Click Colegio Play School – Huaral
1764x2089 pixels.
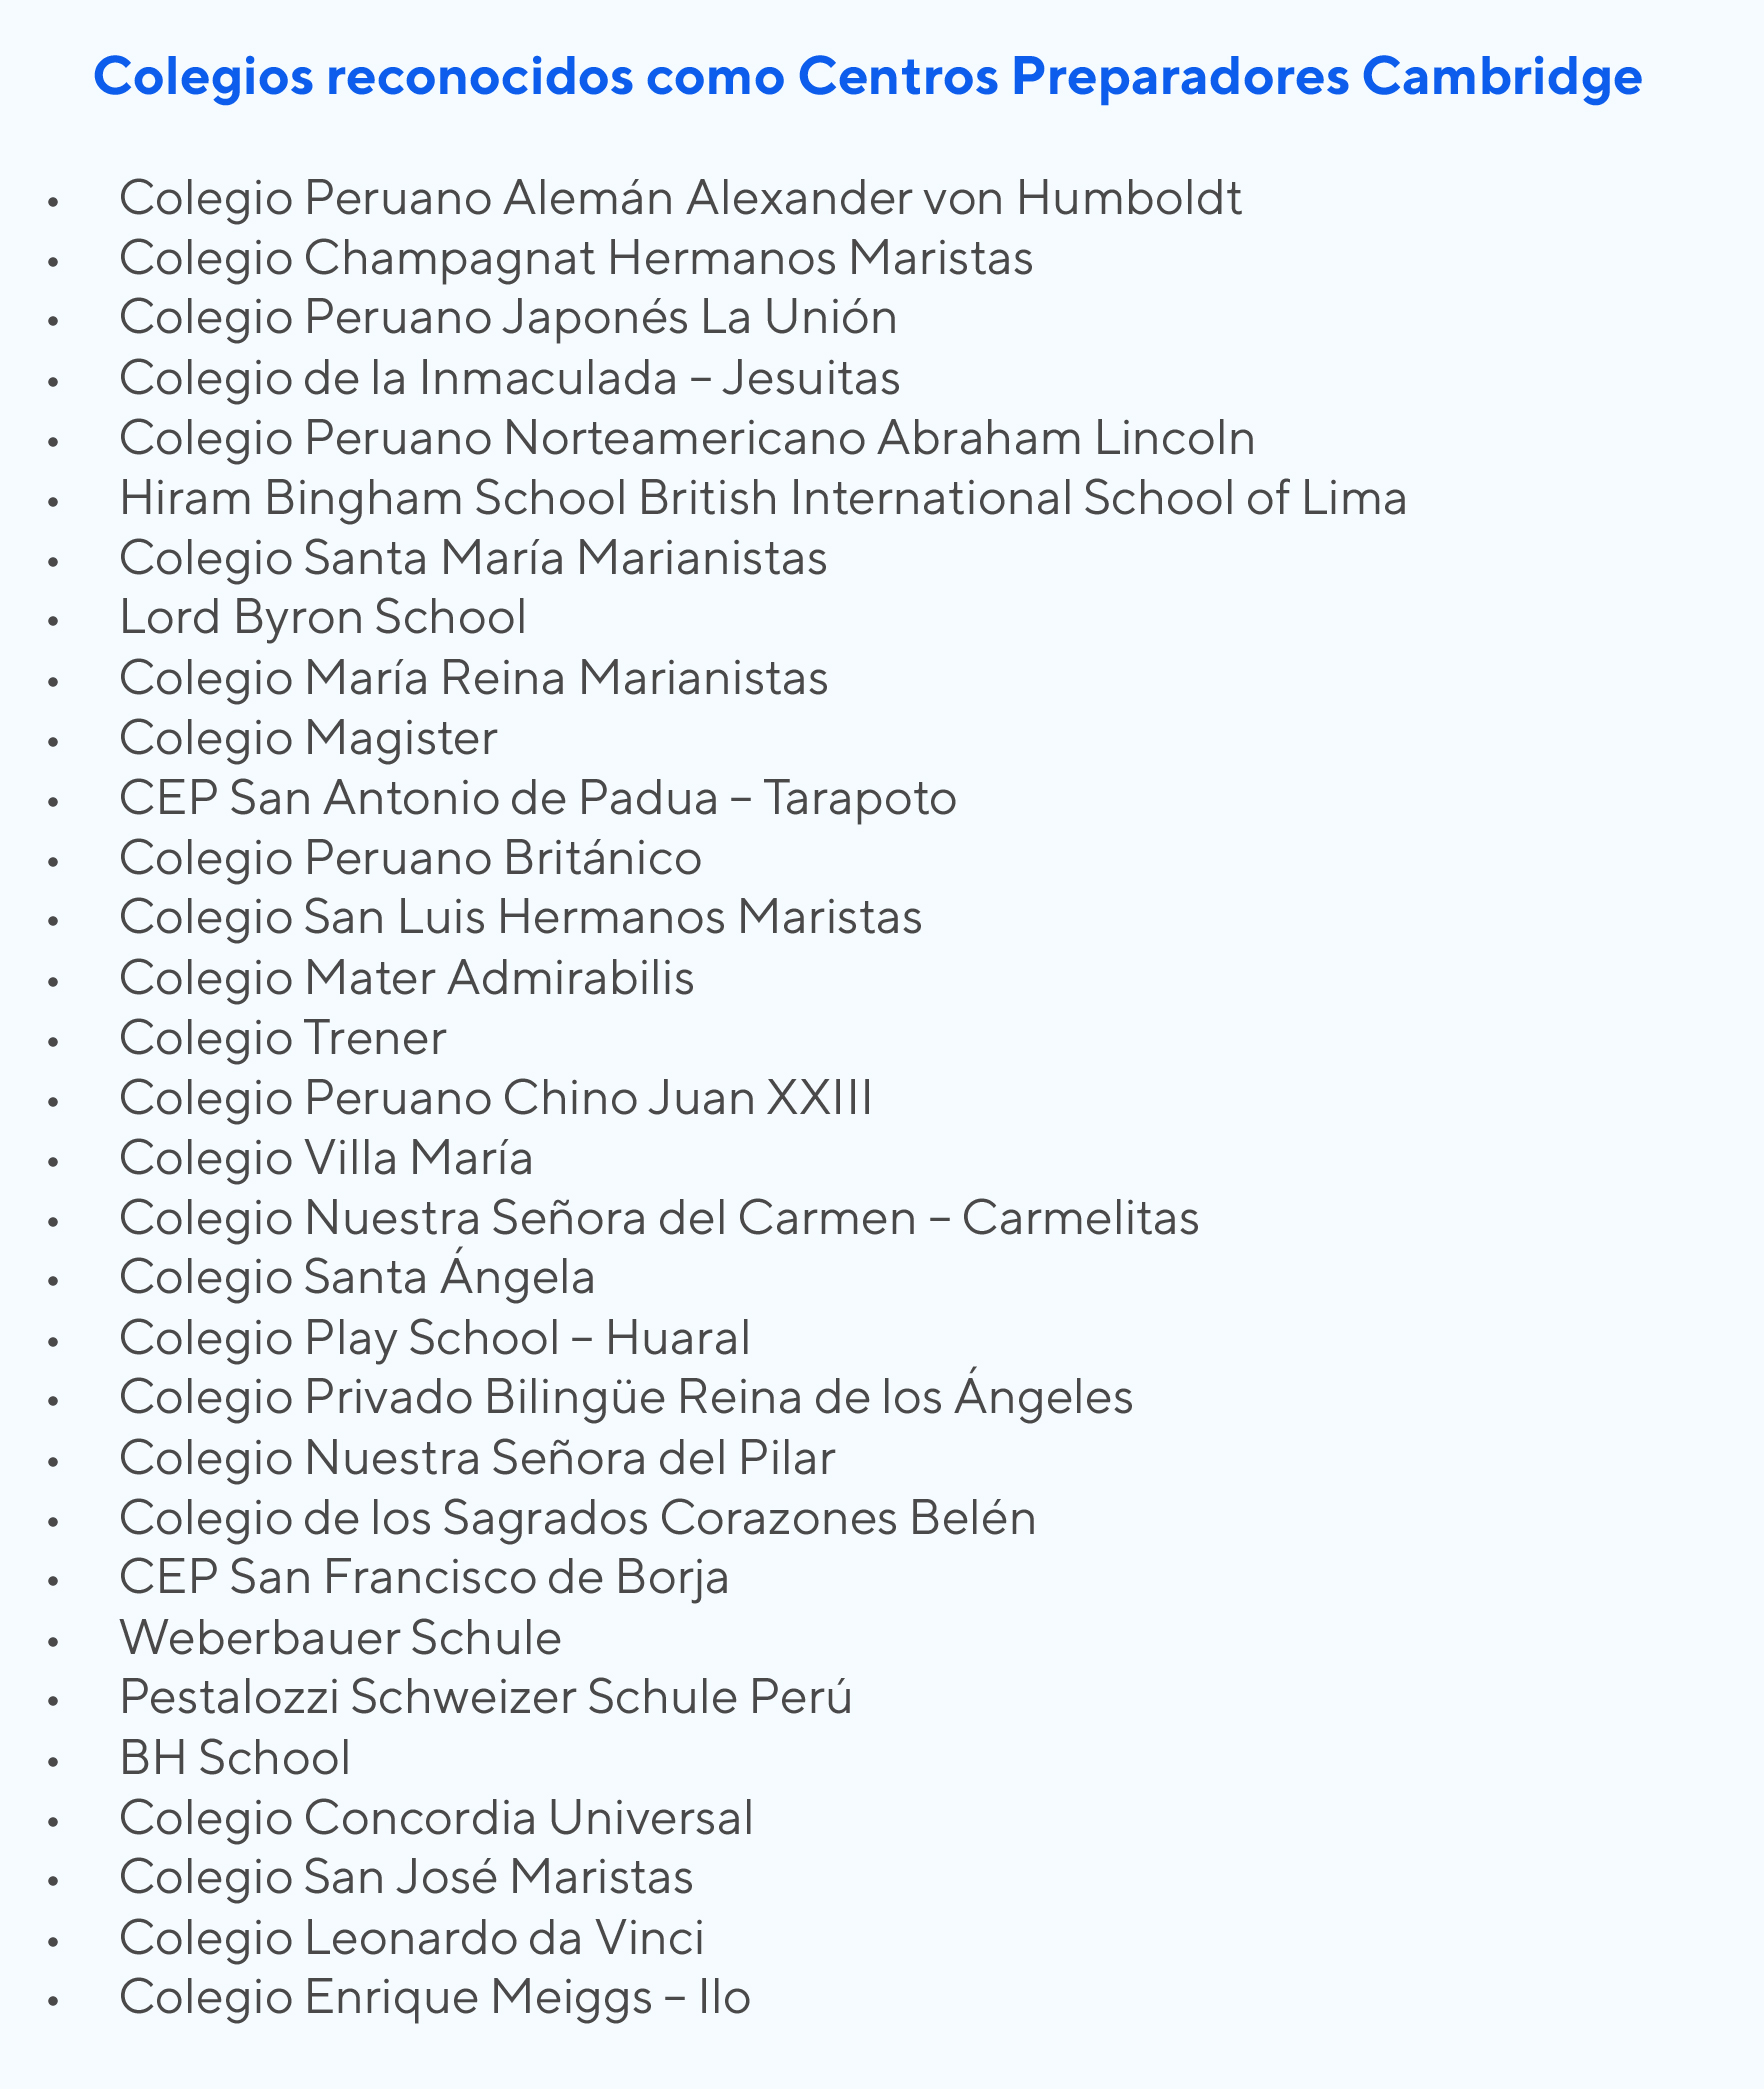[x=435, y=1338]
